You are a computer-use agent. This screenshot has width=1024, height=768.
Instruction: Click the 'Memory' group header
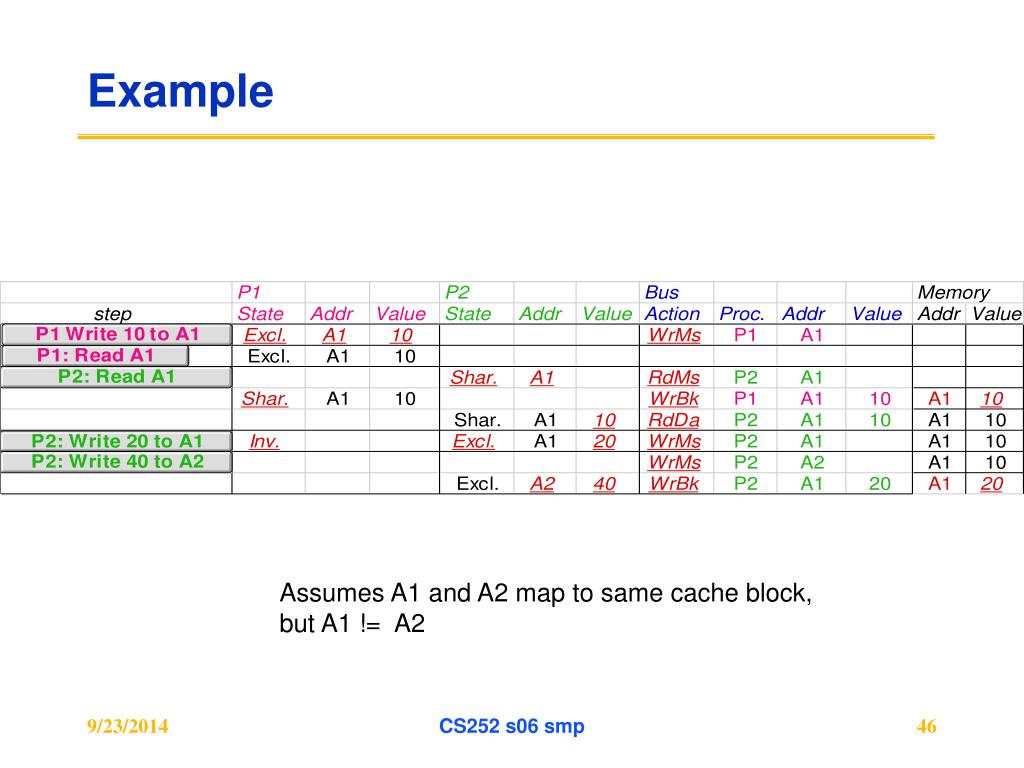click(x=953, y=293)
